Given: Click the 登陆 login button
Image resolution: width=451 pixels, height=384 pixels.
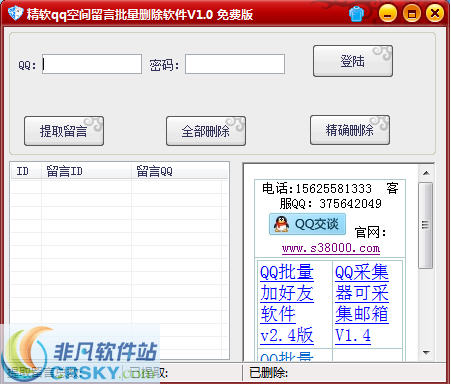Looking at the screenshot, I should click(x=353, y=61).
